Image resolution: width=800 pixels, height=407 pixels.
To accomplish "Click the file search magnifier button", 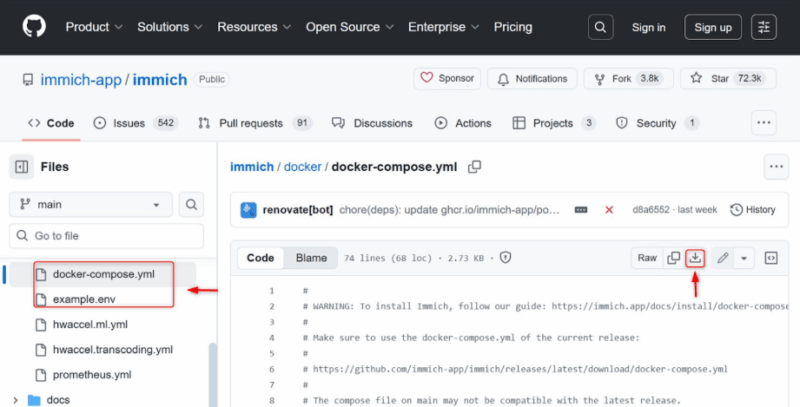I will tap(191, 205).
